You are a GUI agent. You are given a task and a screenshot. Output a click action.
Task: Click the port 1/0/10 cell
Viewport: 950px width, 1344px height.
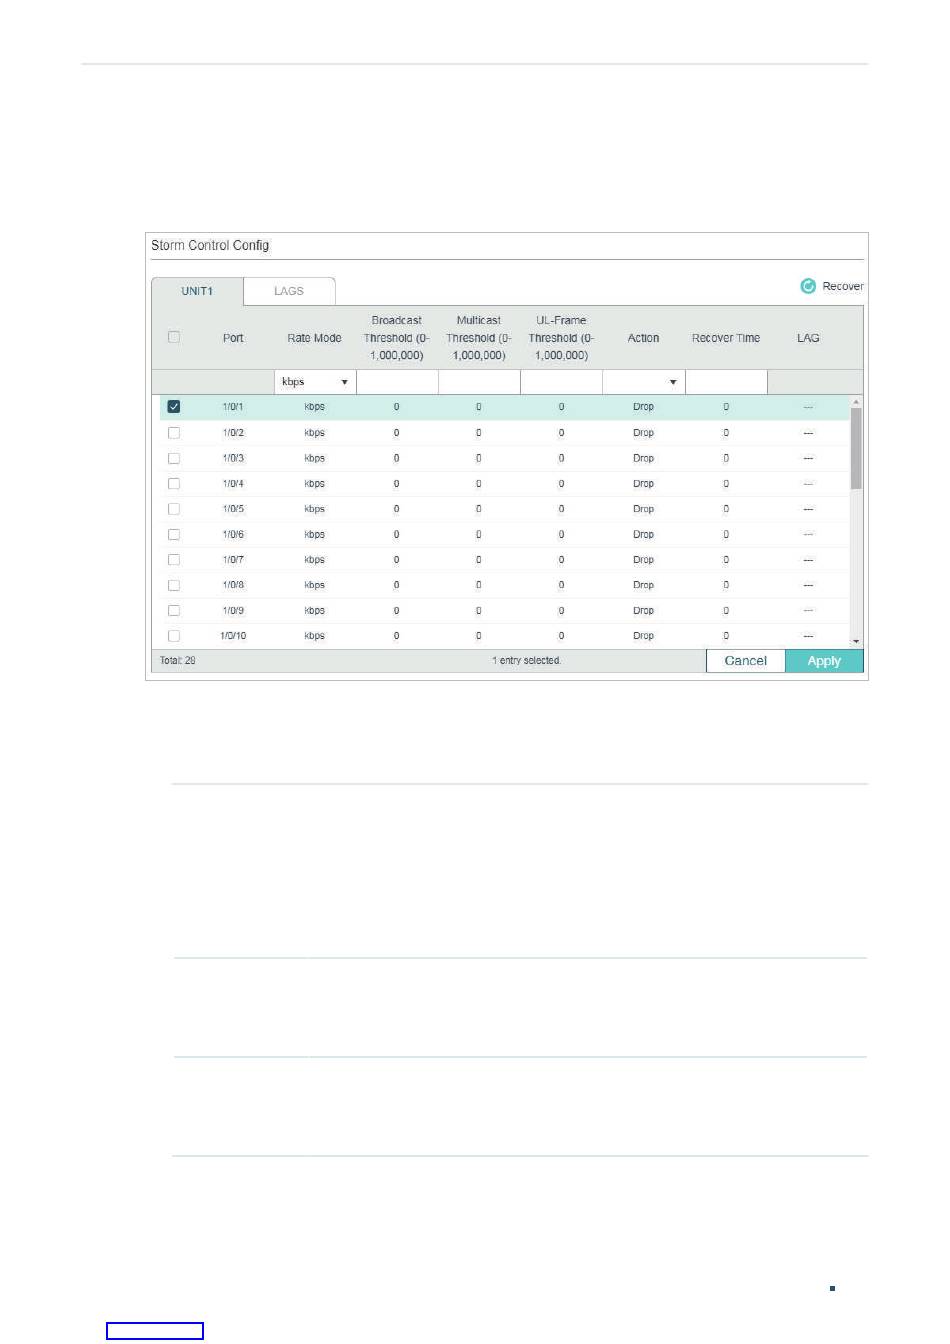click(x=233, y=636)
